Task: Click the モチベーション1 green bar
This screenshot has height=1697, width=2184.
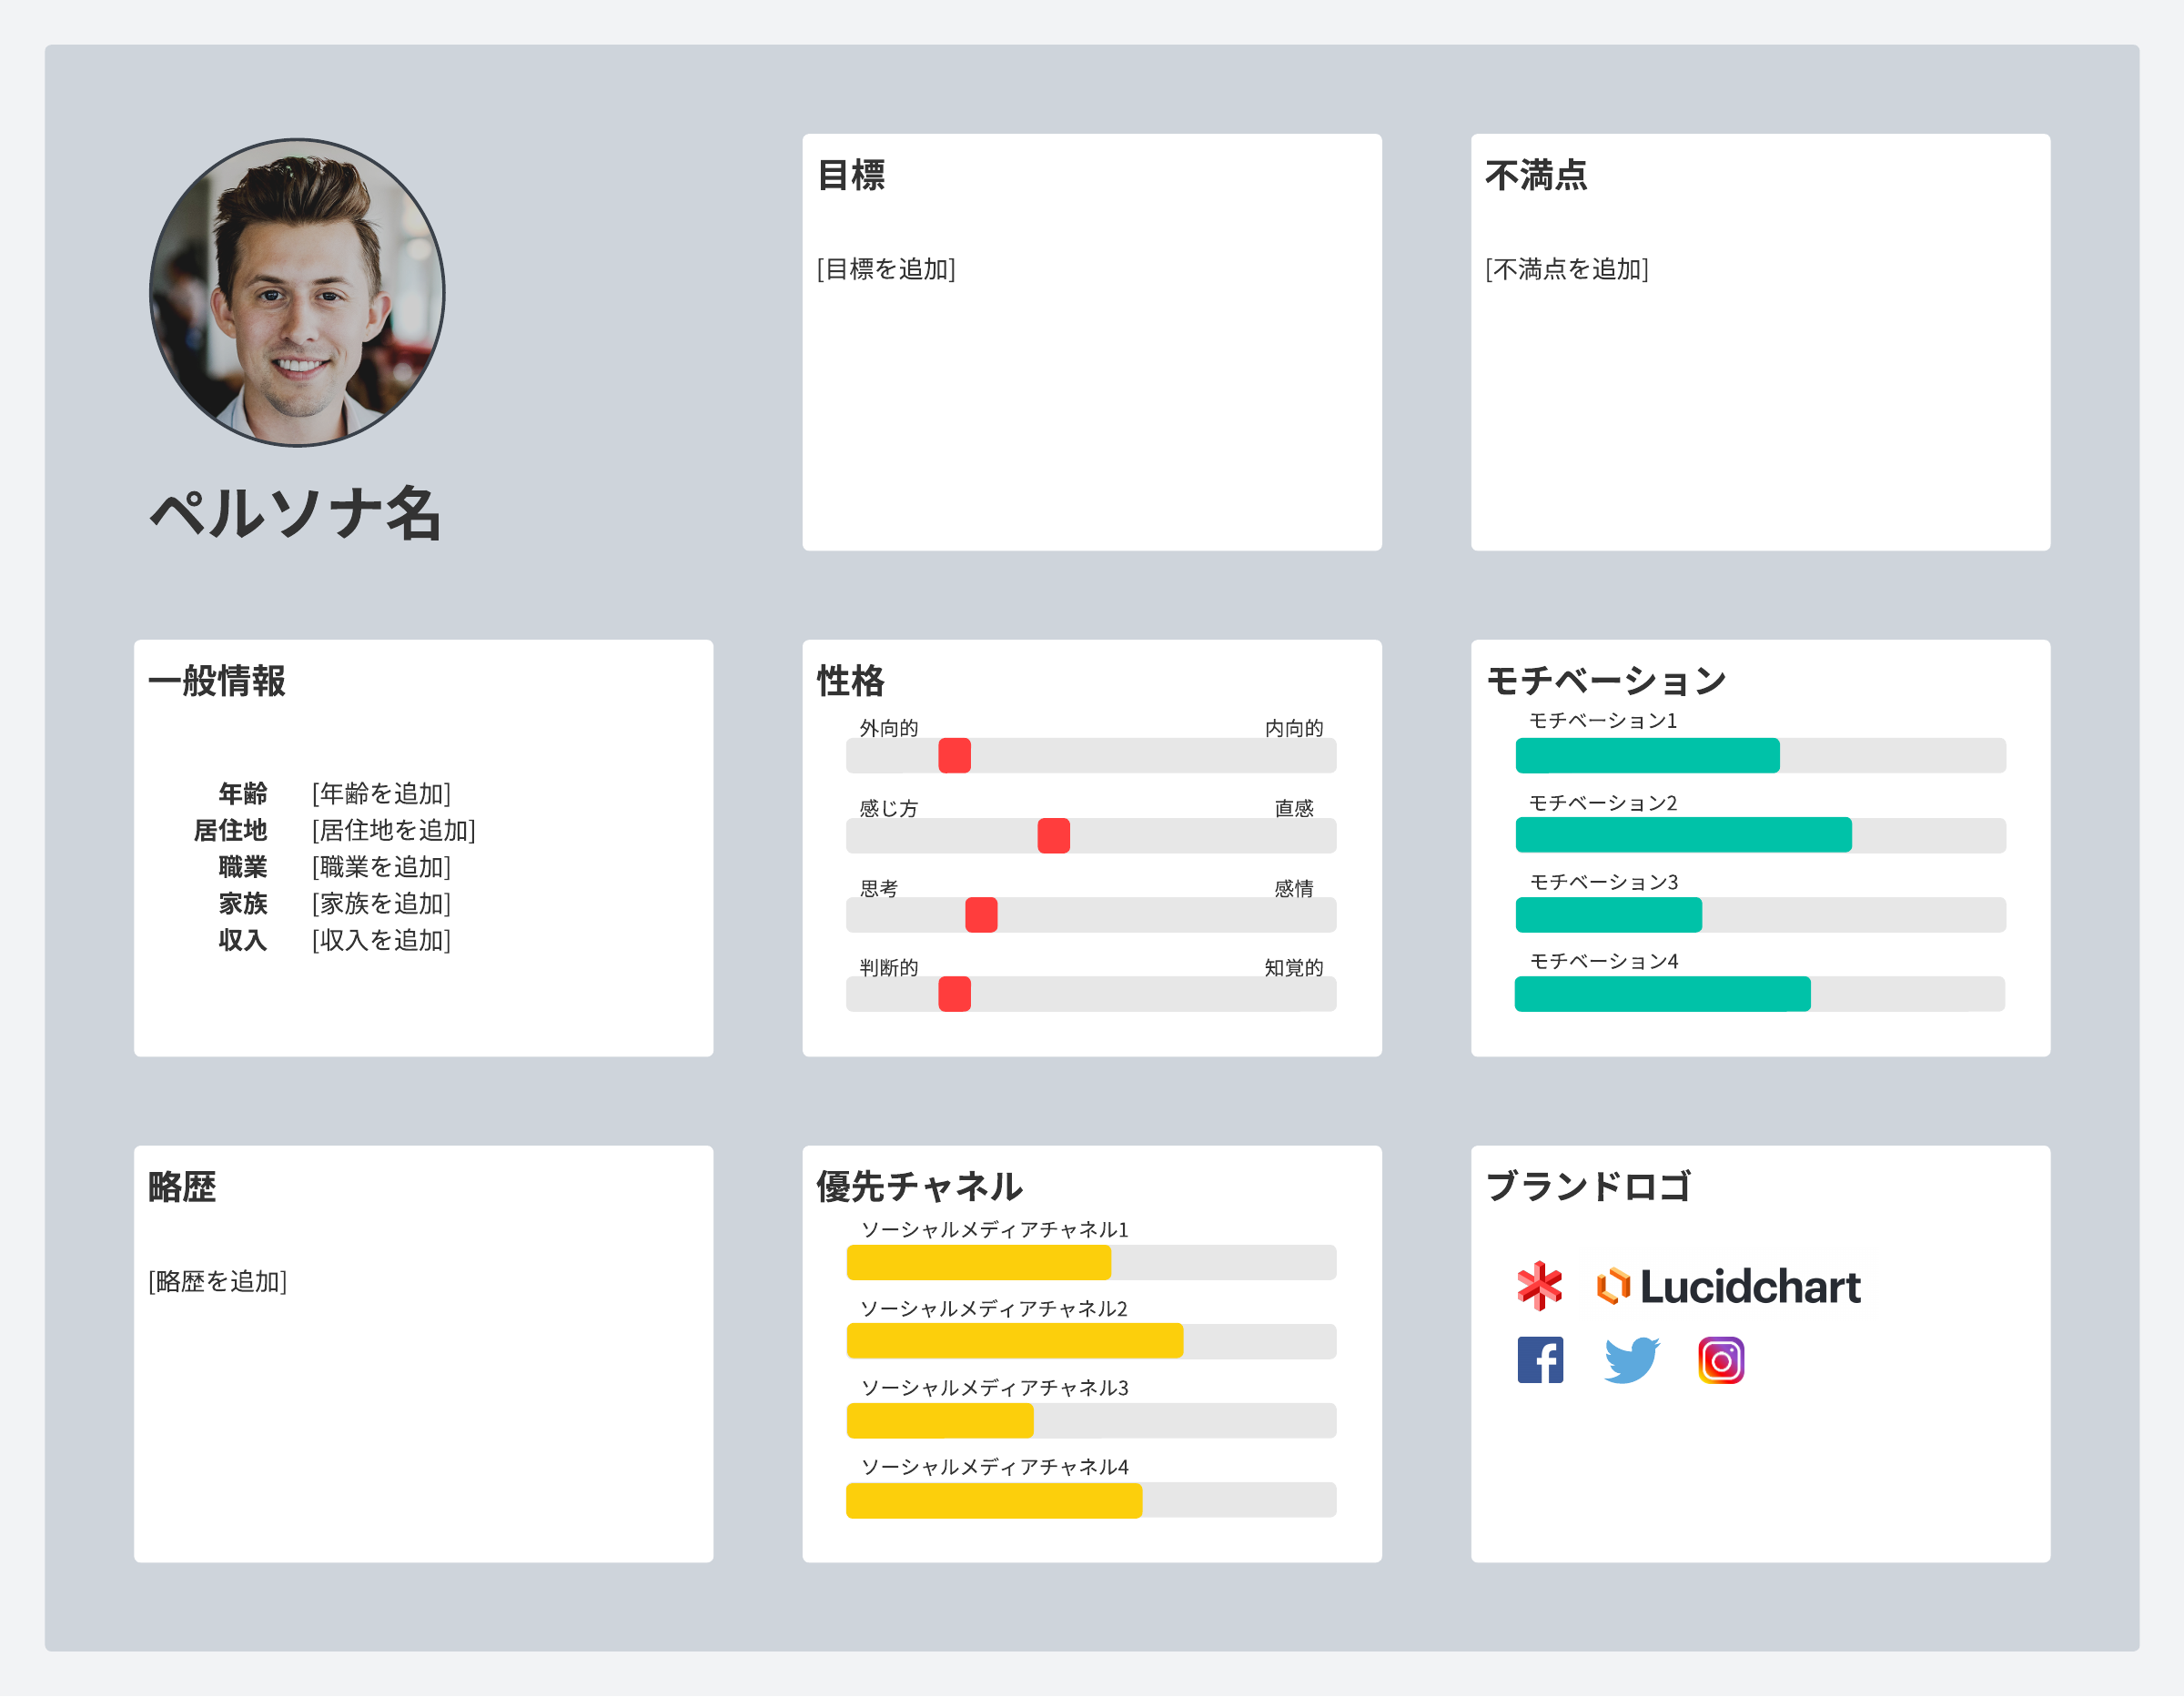Action: click(x=1647, y=756)
